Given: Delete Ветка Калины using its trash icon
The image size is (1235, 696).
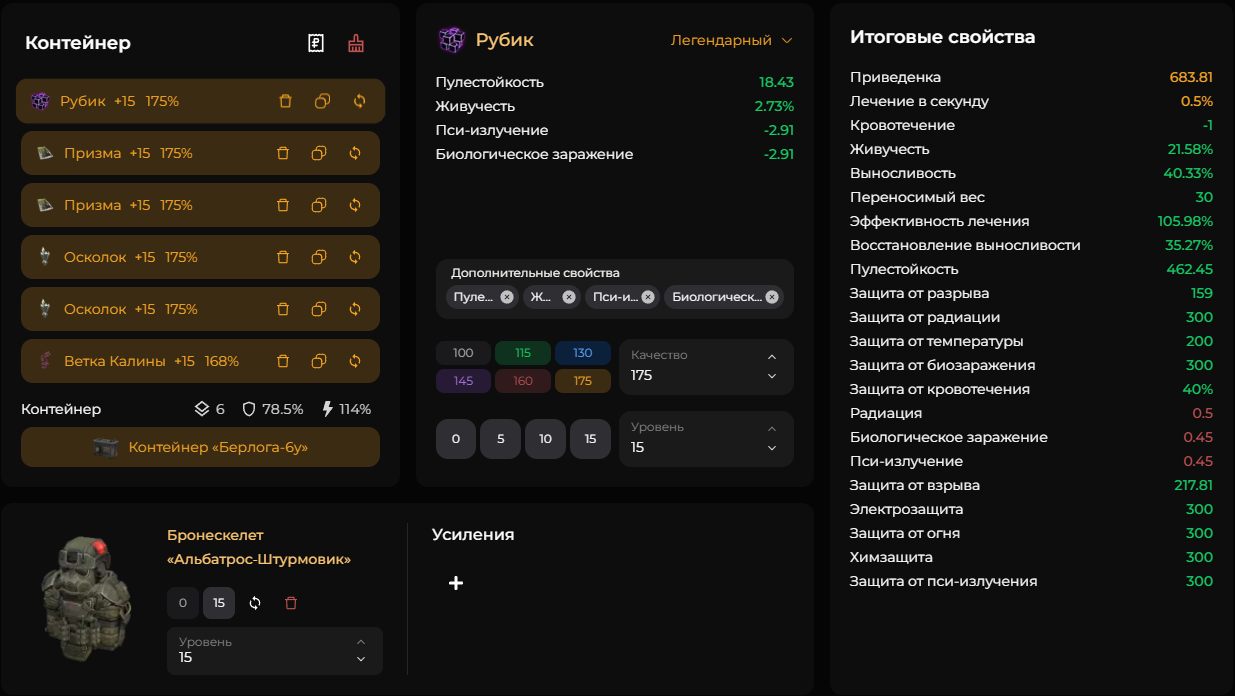Looking at the screenshot, I should point(283,361).
